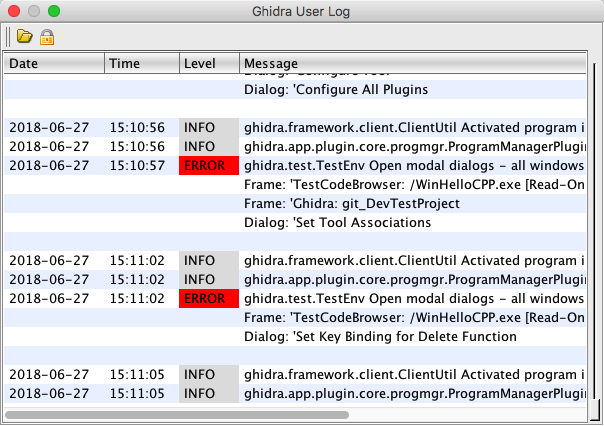Click the horizontal scrollbar thumb at bottom
This screenshot has height=426, width=604.
176,413
